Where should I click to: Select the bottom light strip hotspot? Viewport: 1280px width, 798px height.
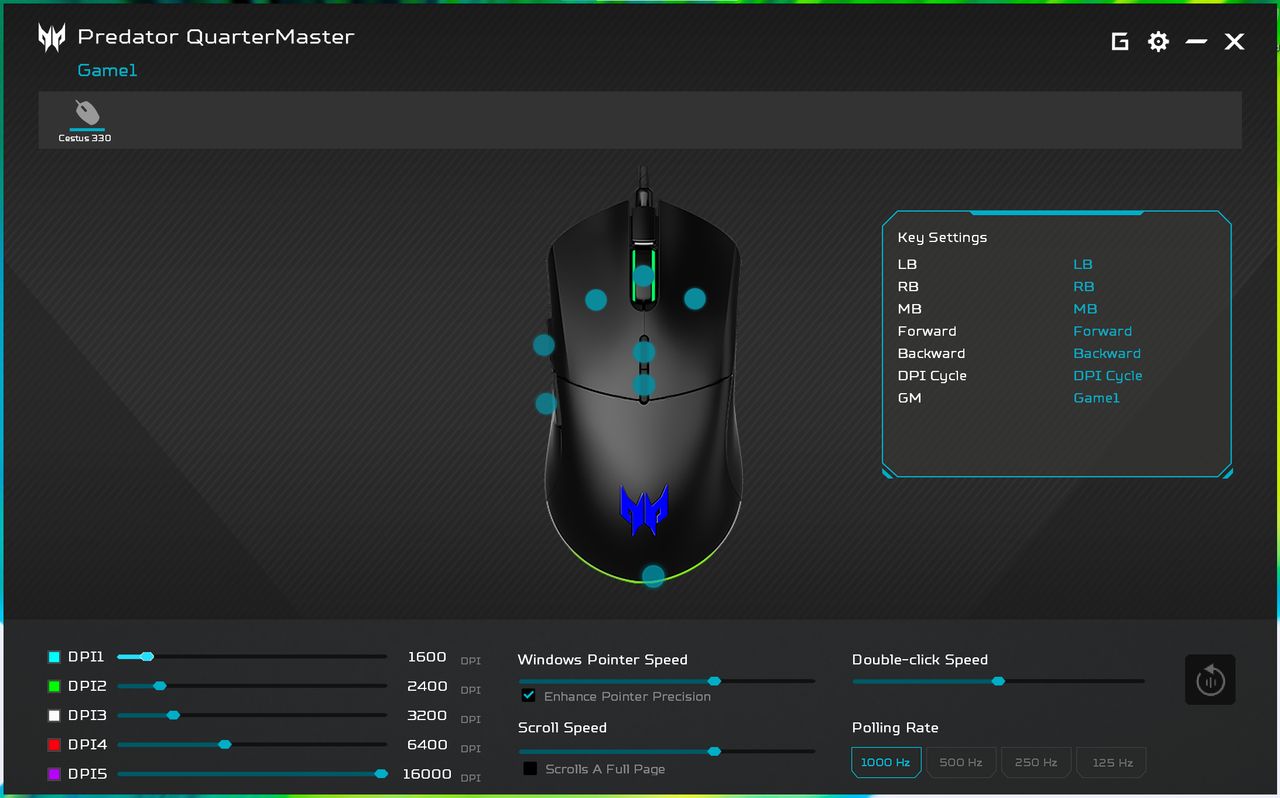653,576
